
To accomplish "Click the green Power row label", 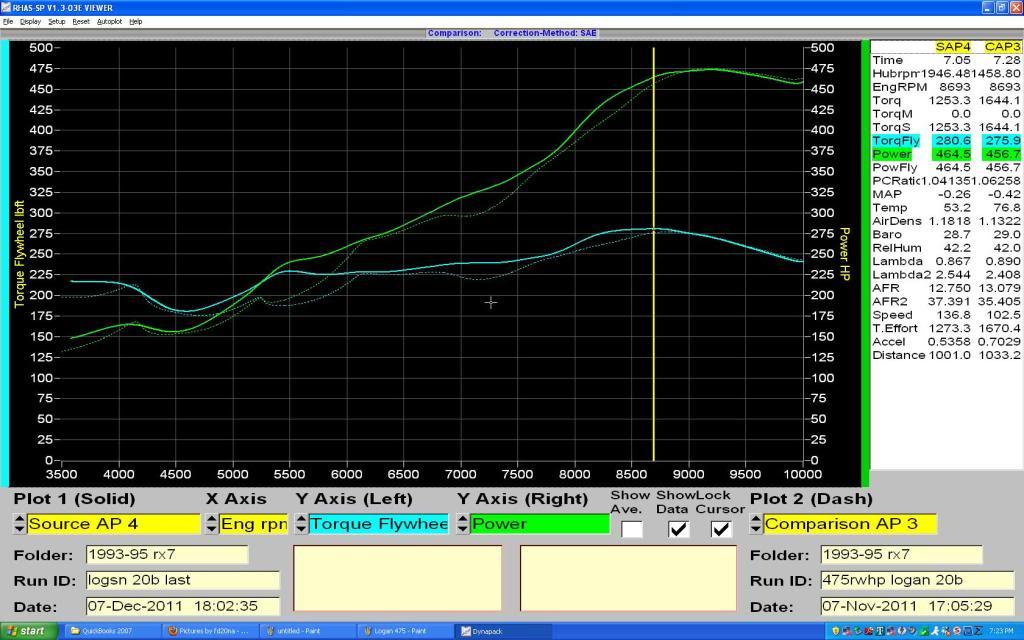I will pos(891,154).
